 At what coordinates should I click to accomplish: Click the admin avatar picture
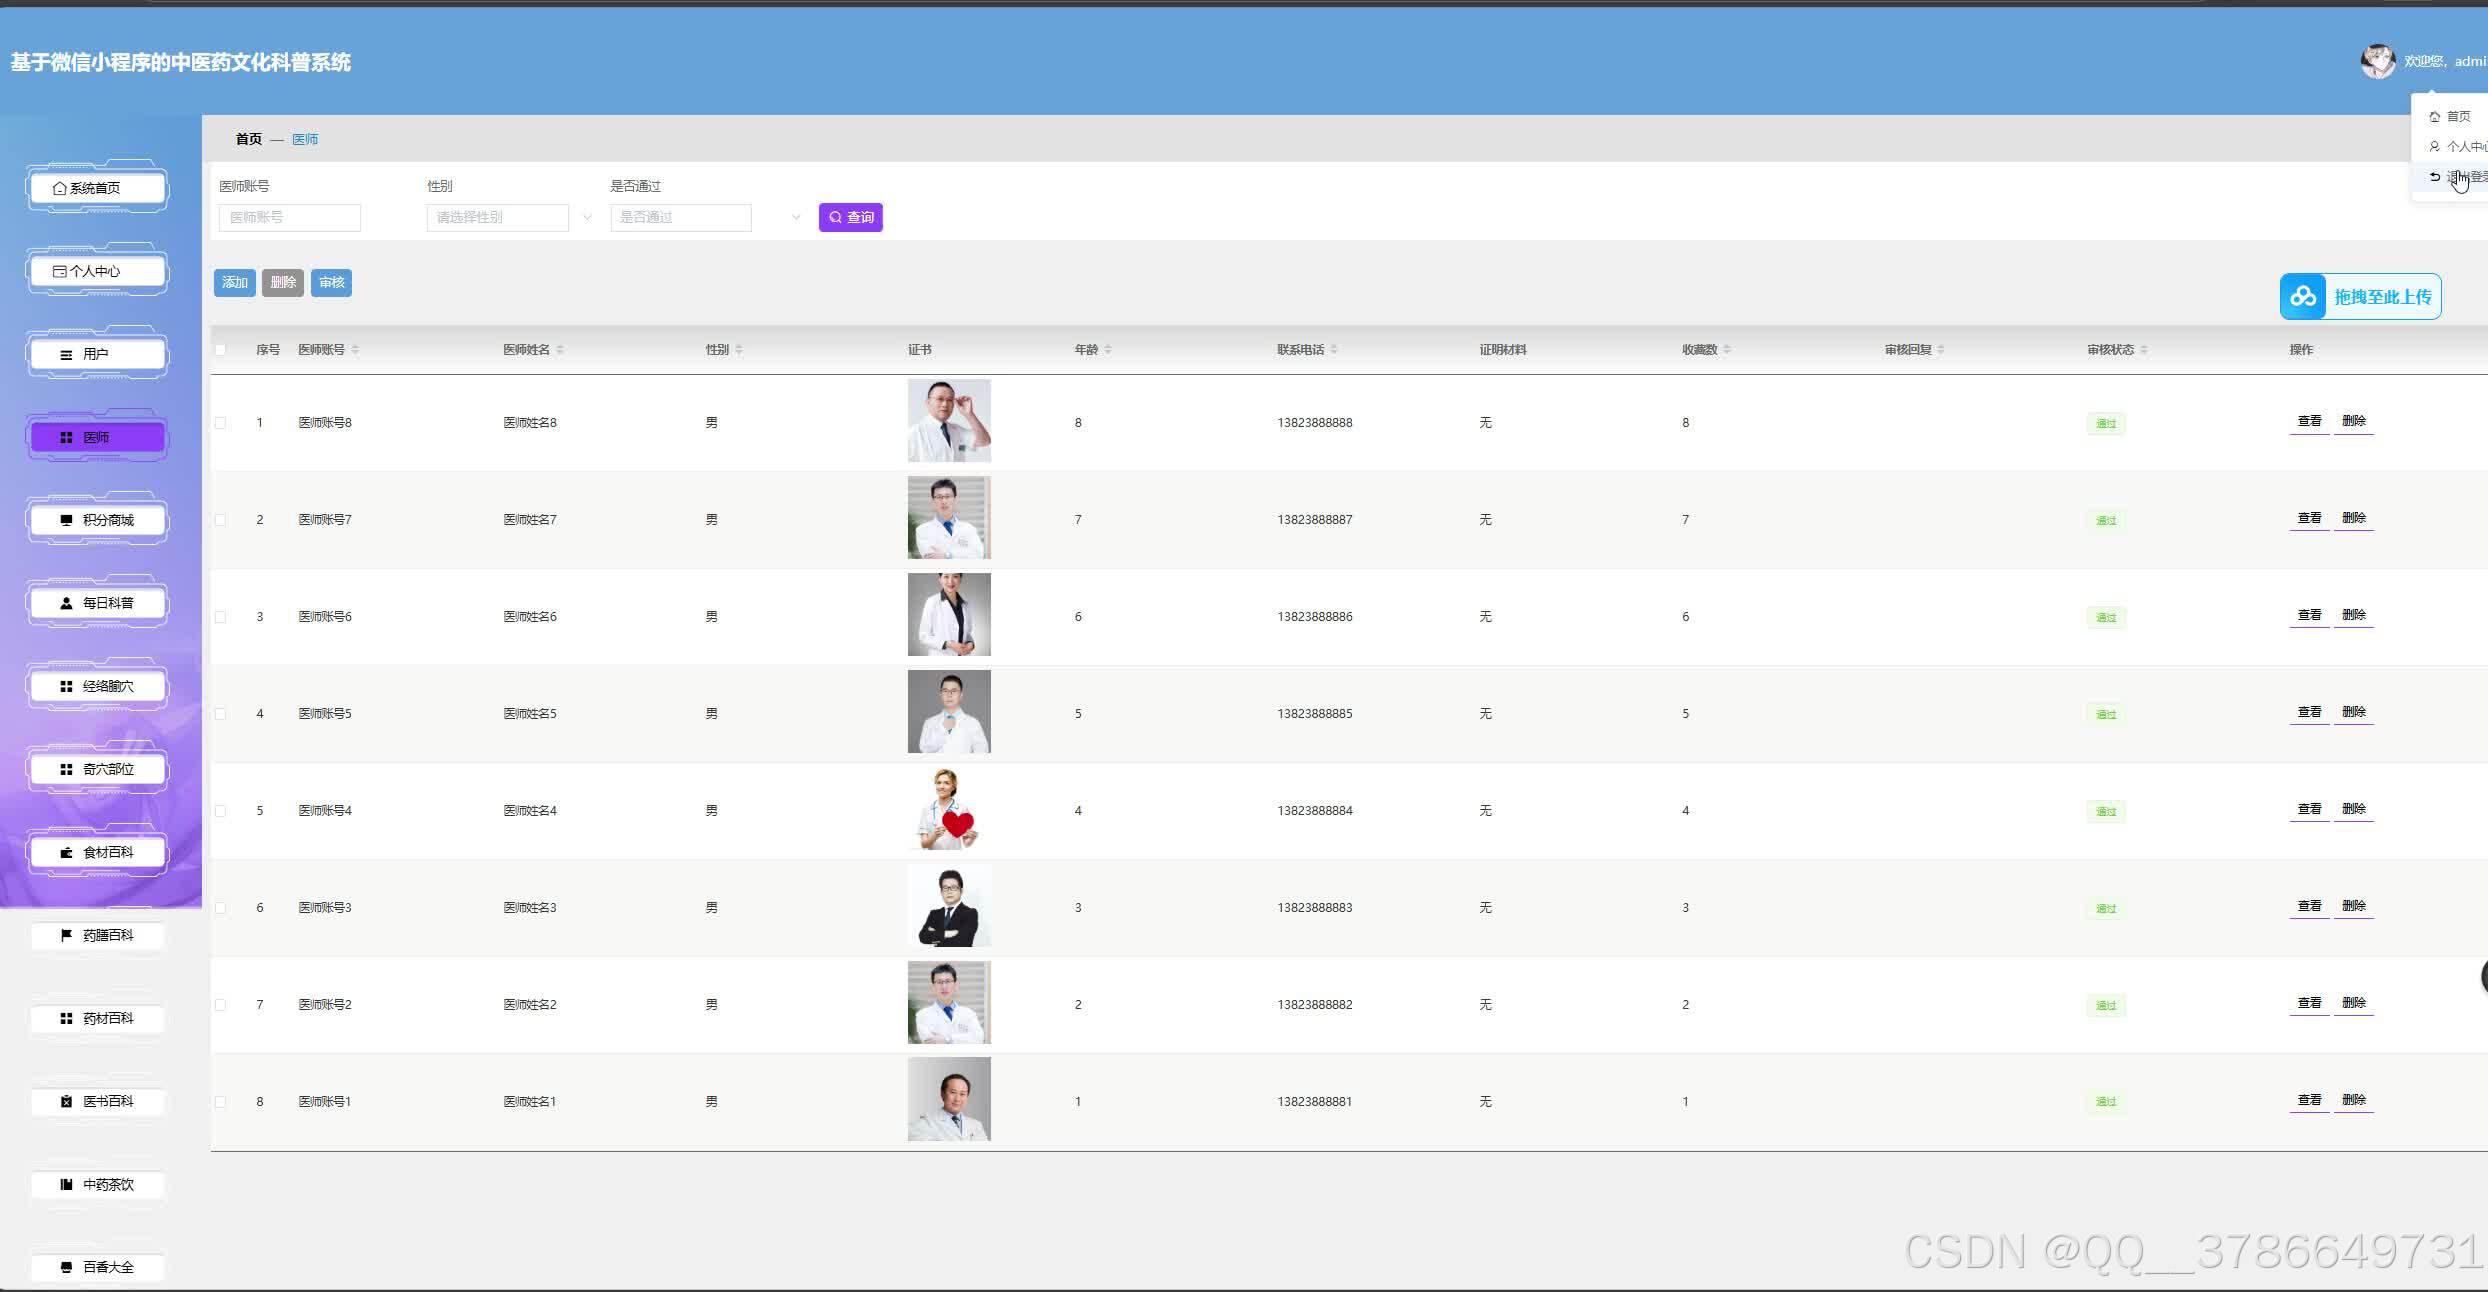[2377, 61]
